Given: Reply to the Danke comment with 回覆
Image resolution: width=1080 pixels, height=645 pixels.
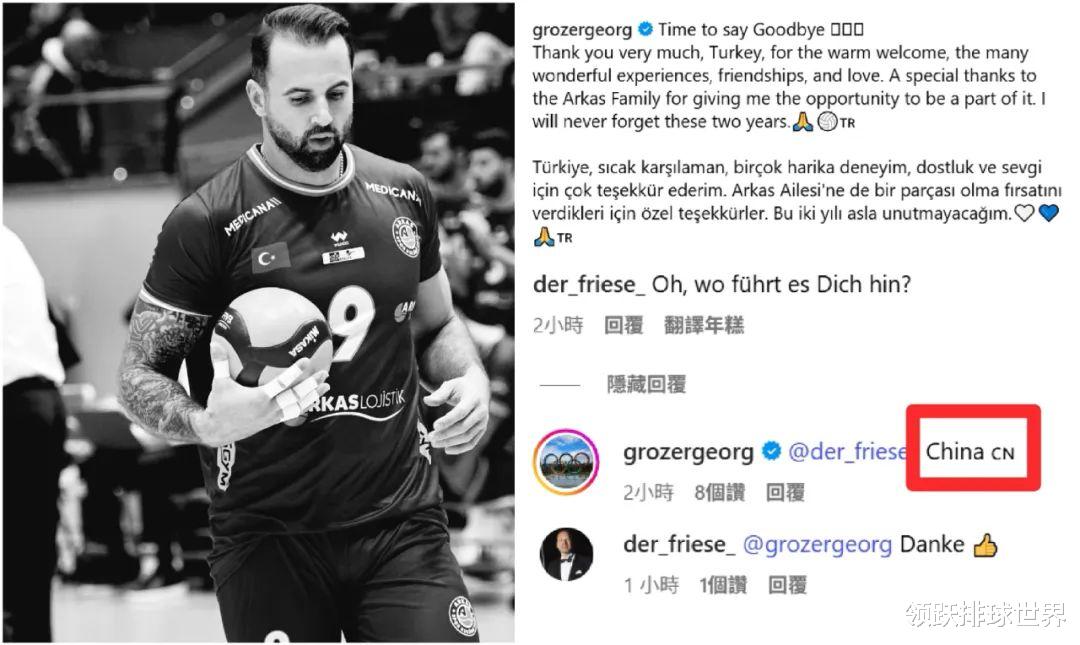Looking at the screenshot, I should coord(787,586).
